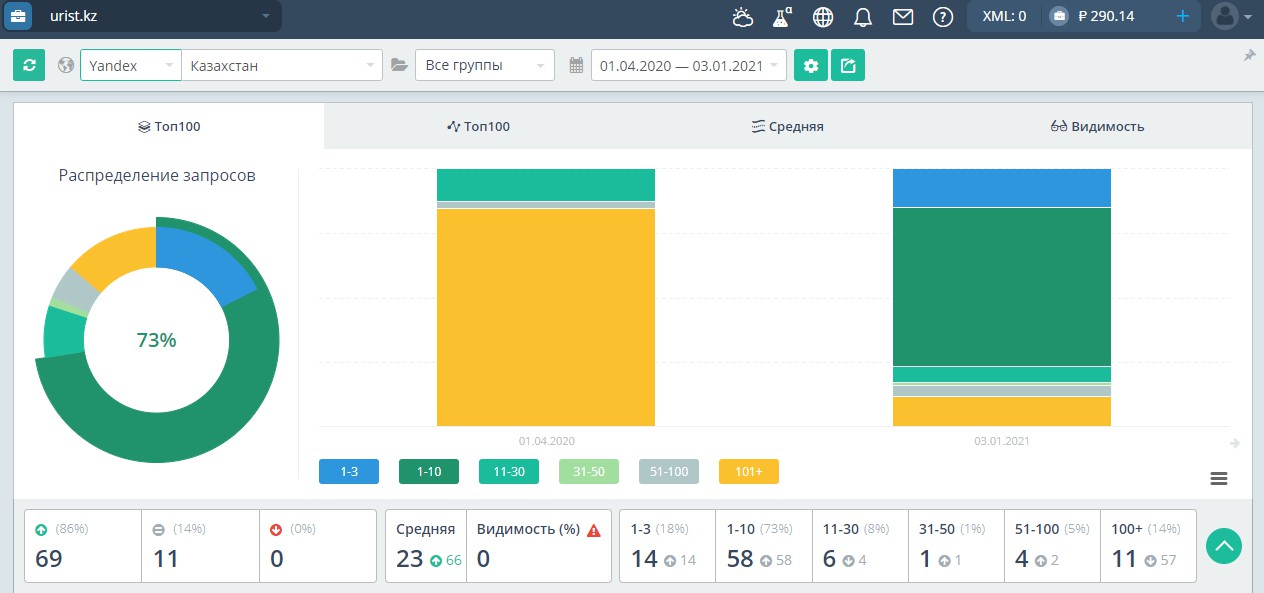Click the green scroll-up arrow button
This screenshot has height=593, width=1264.
pos(1224,546)
